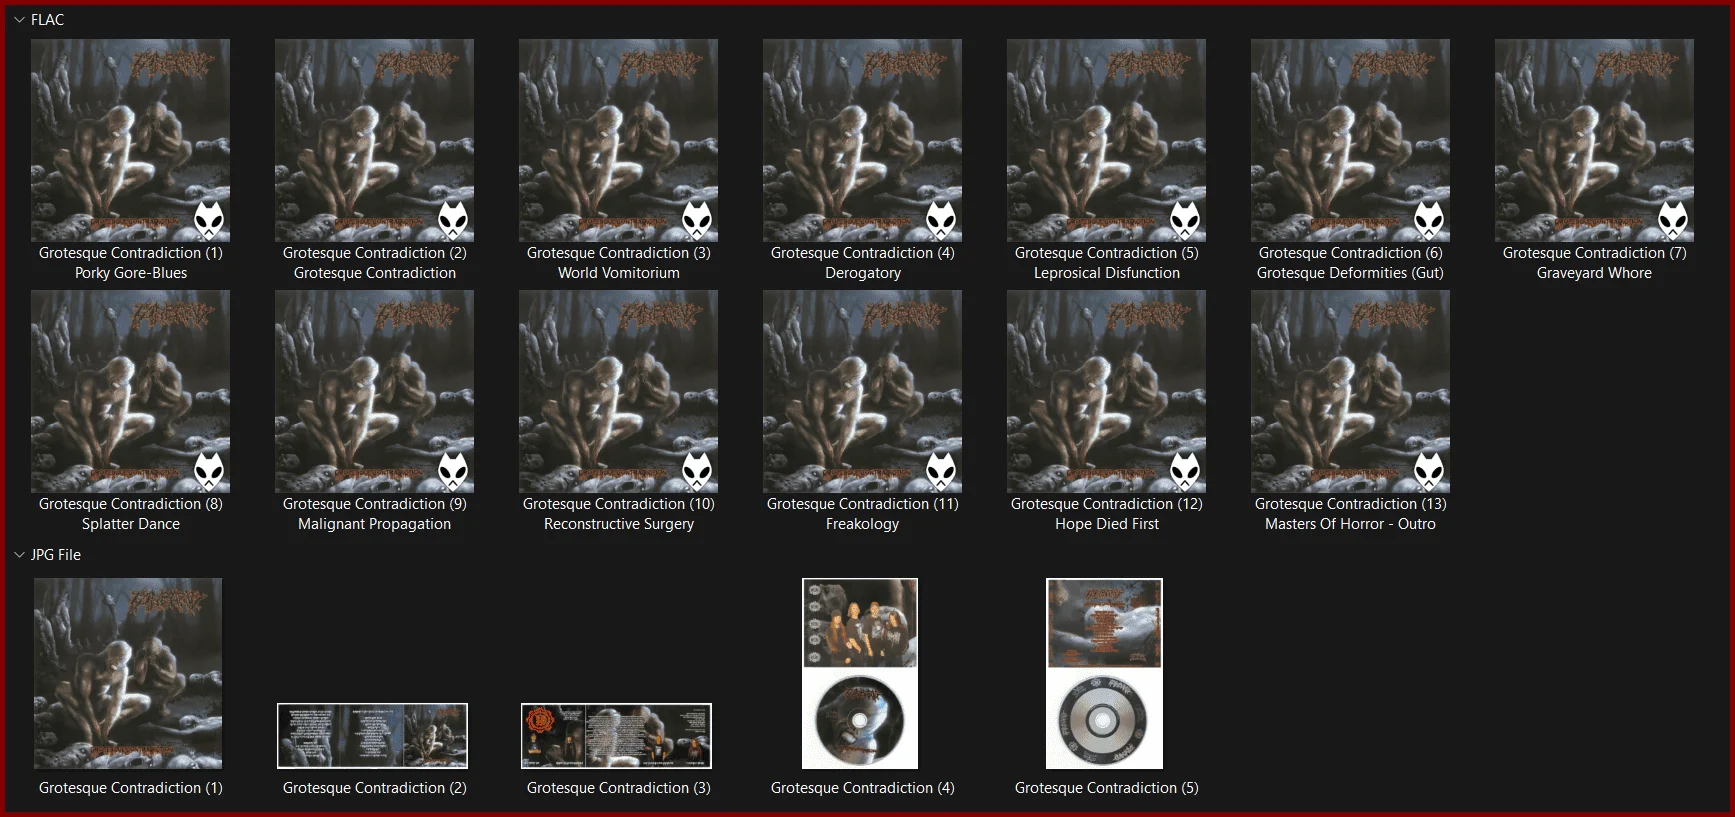Select the Porky Gore-Blues FLAC file icon

[131, 140]
